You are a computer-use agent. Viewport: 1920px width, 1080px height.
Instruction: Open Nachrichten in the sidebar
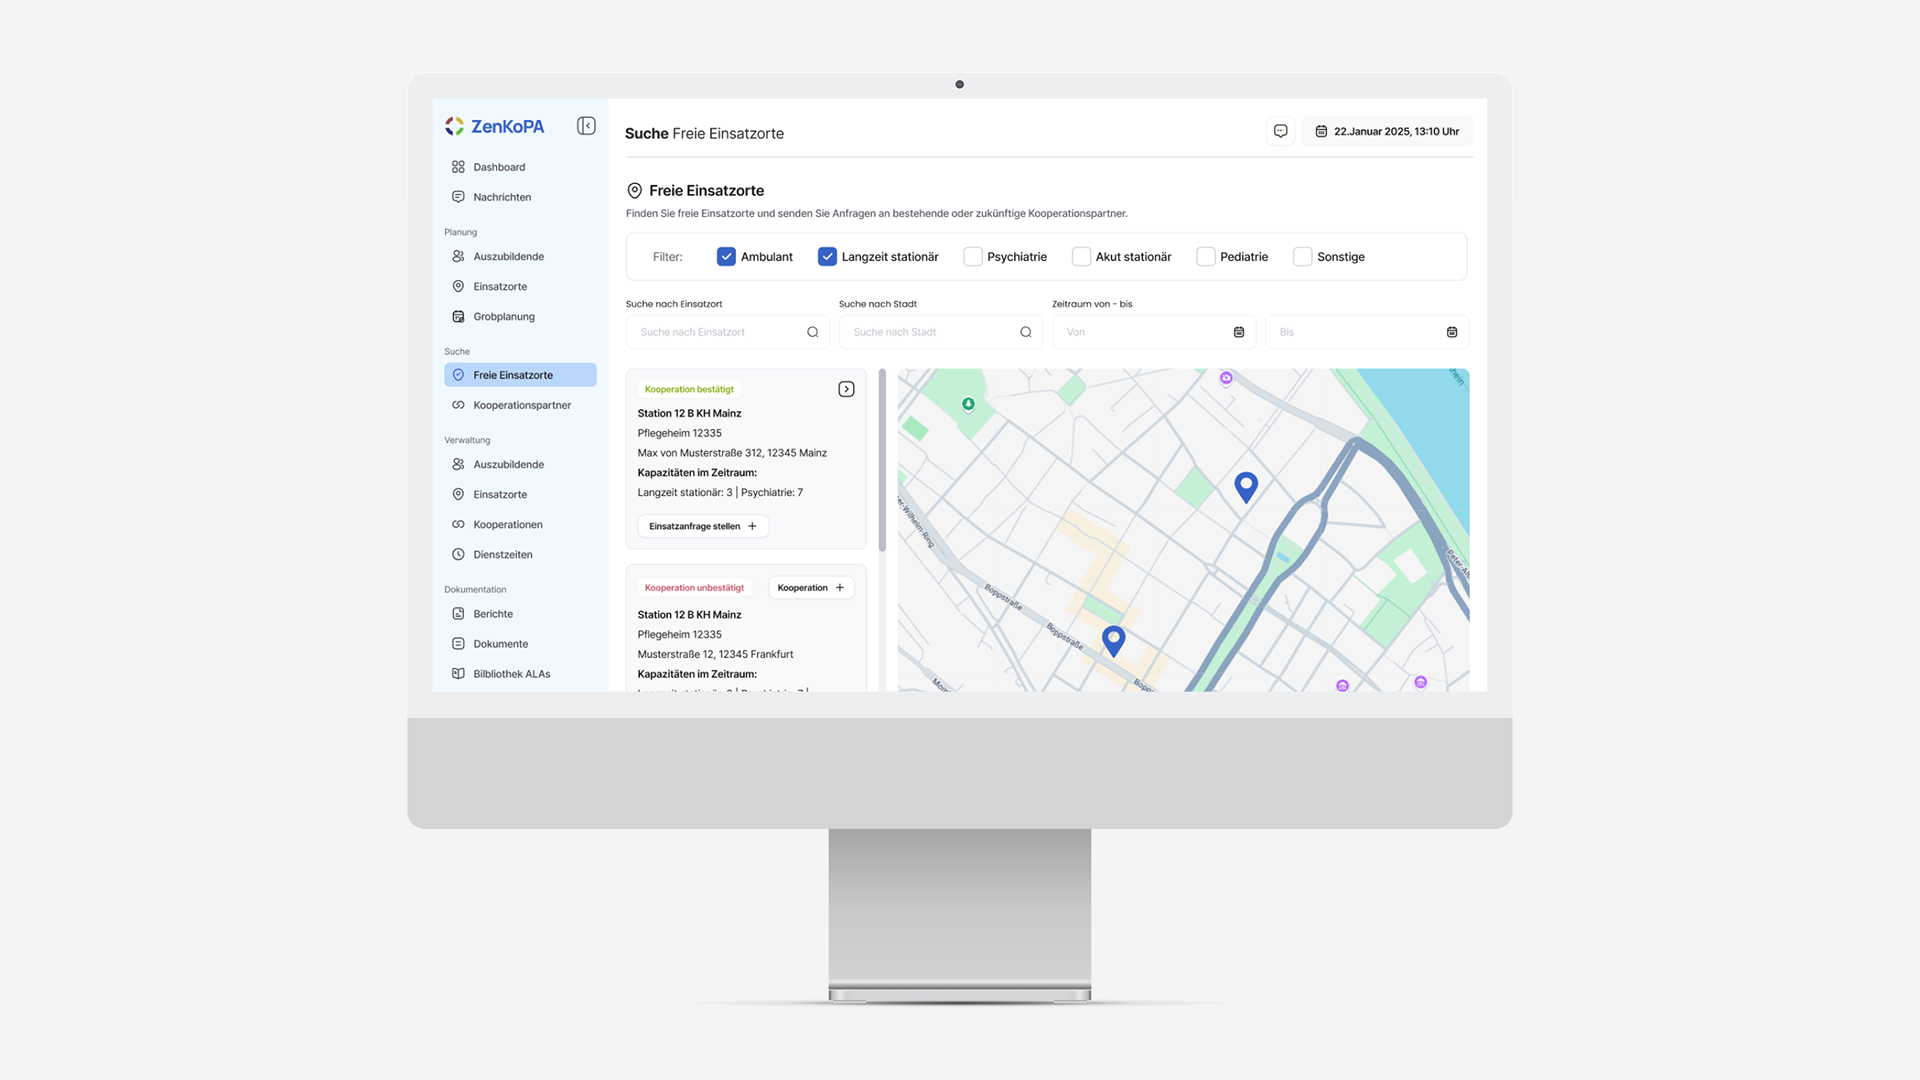click(x=520, y=197)
